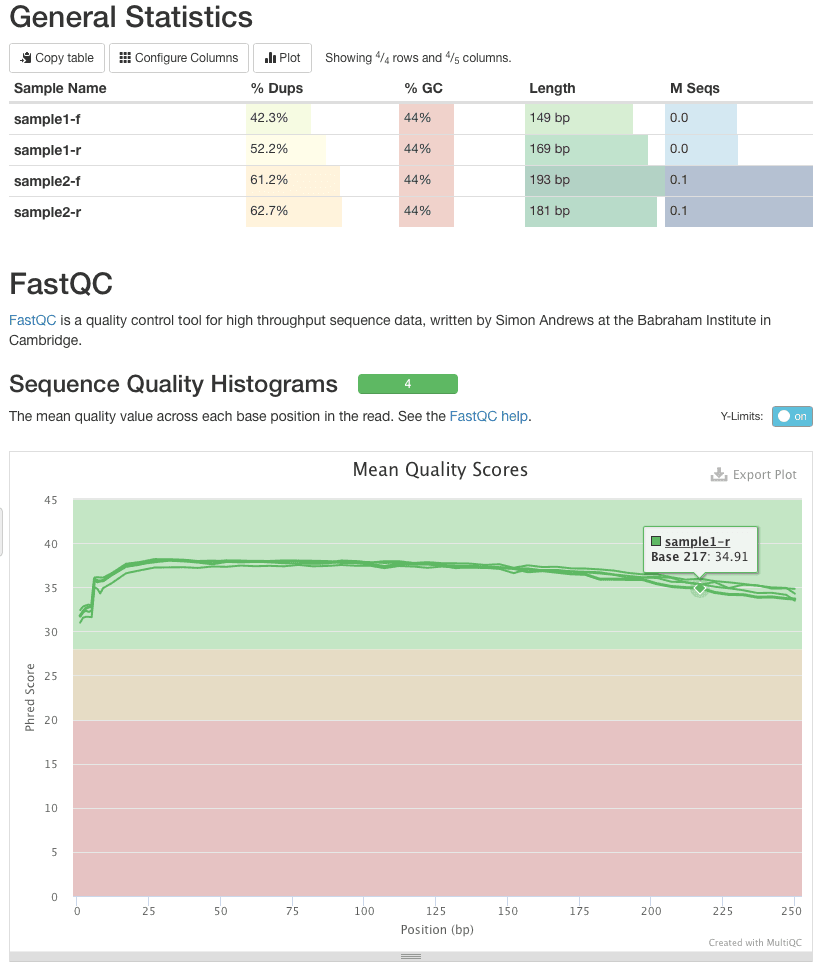
Task: Sort table by M Seqs column header
Action: [x=694, y=88]
